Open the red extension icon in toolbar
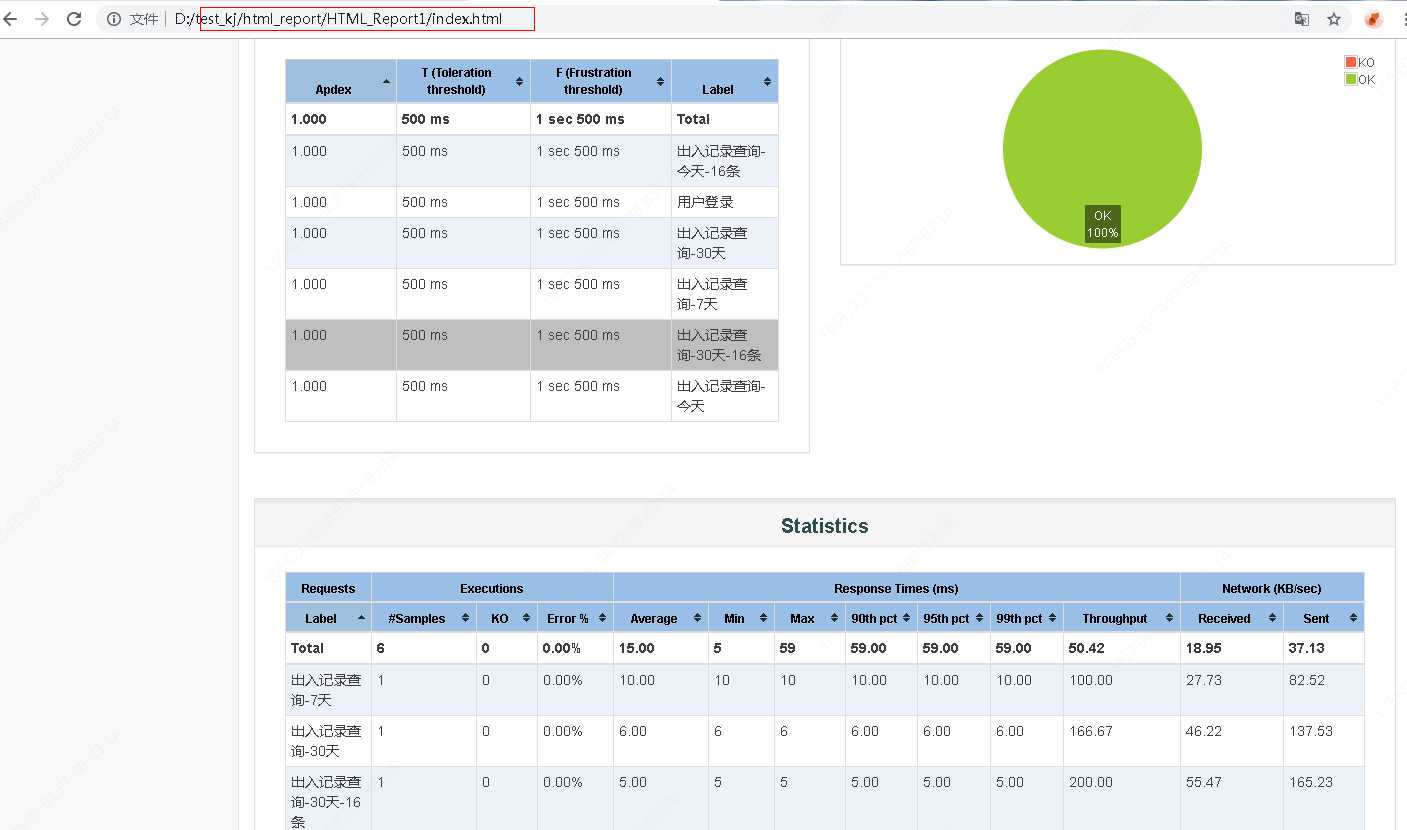Viewport: 1407px width, 830px height. pyautogui.click(x=1374, y=19)
